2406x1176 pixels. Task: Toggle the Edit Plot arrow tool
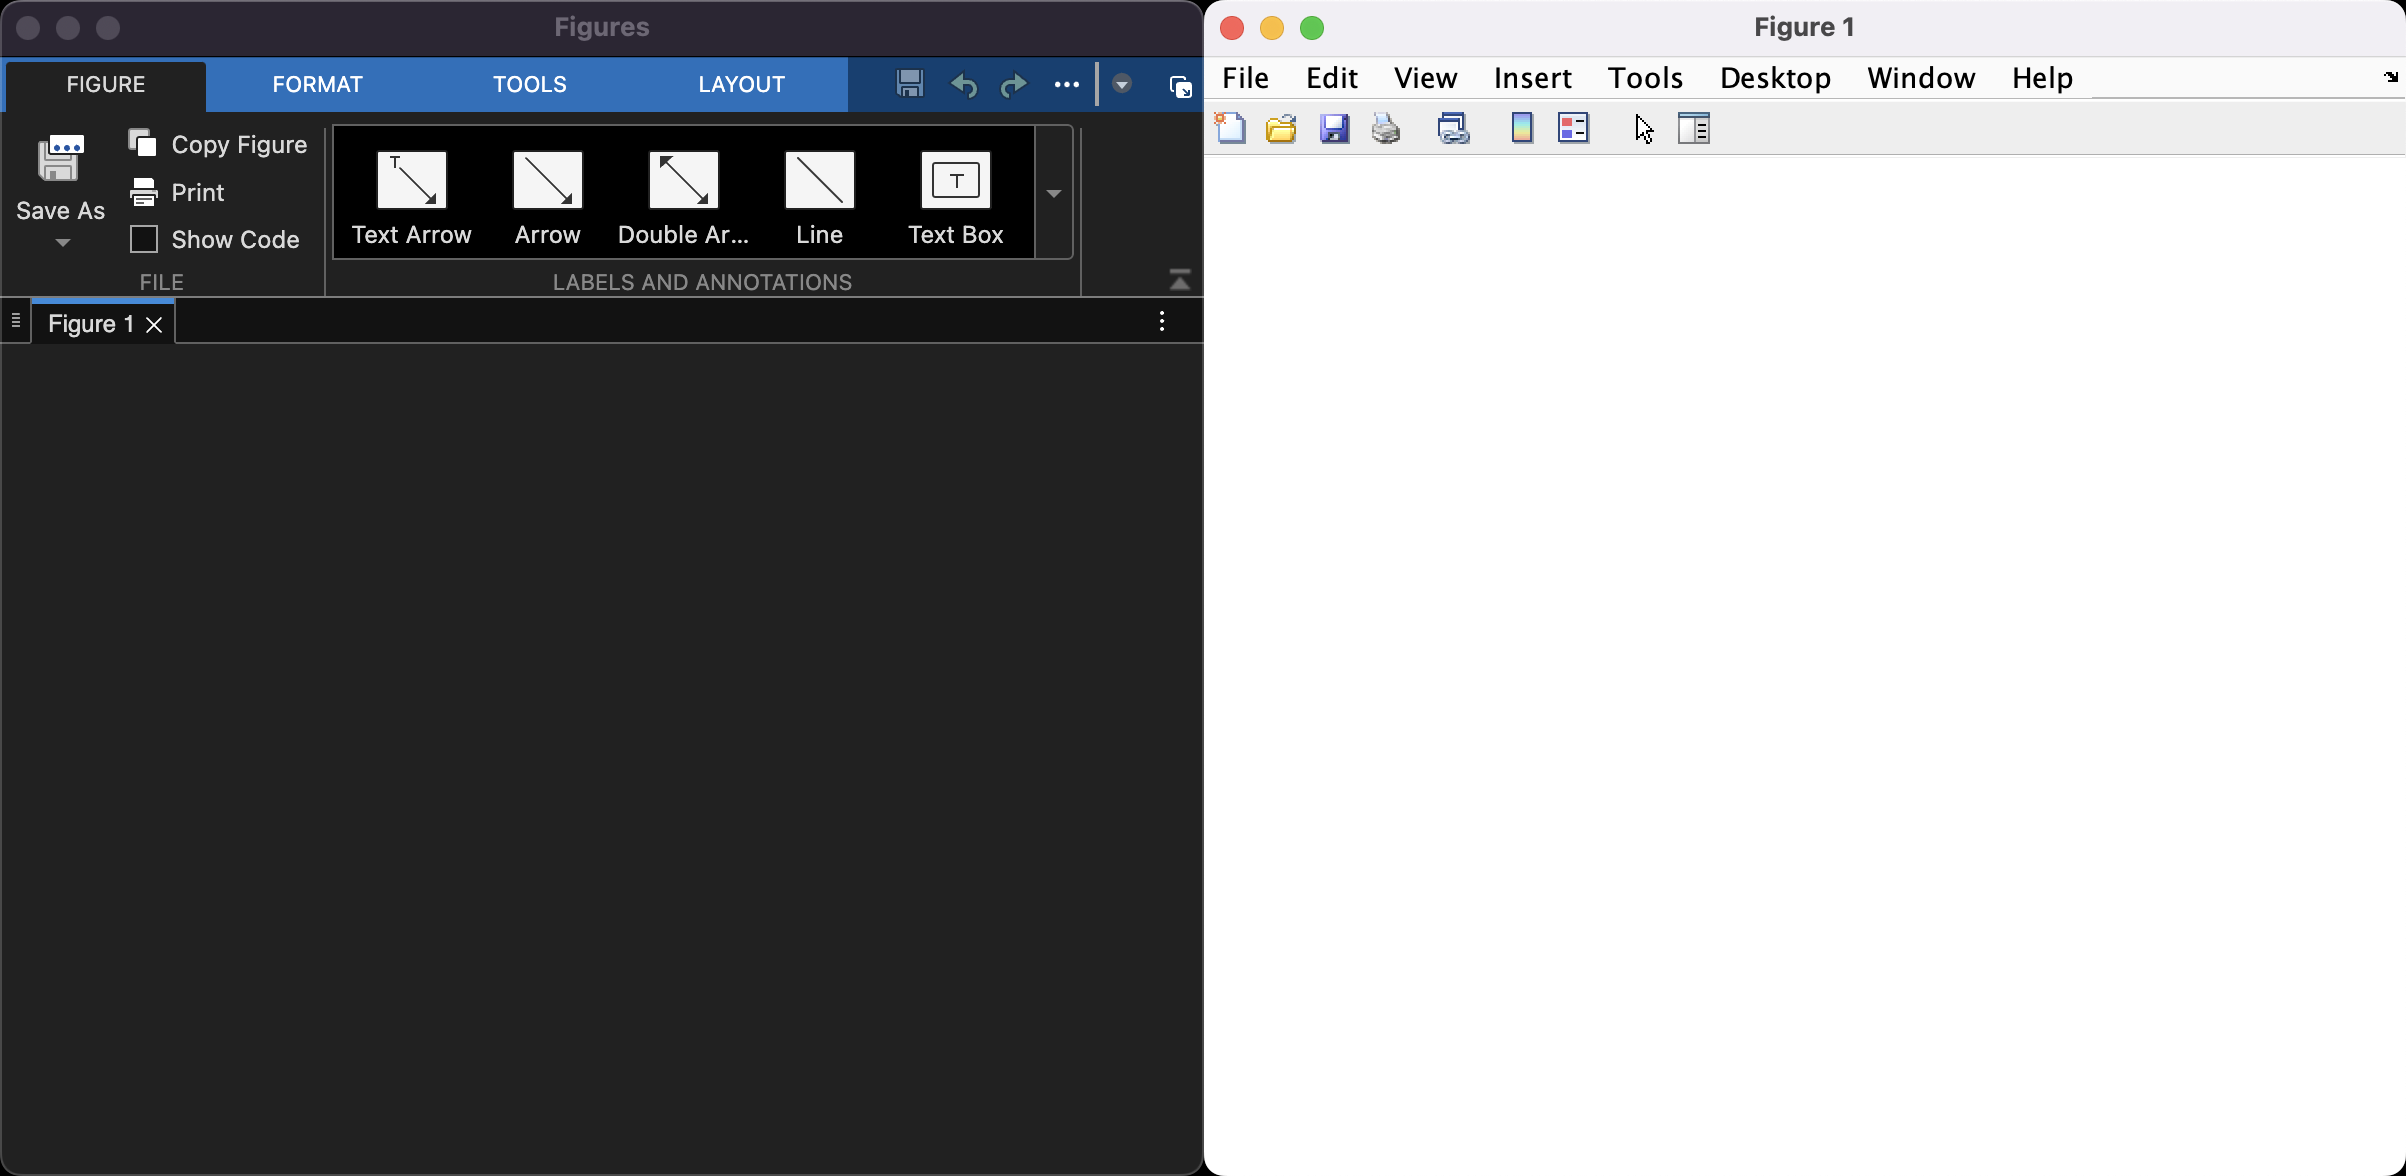[x=1643, y=128]
